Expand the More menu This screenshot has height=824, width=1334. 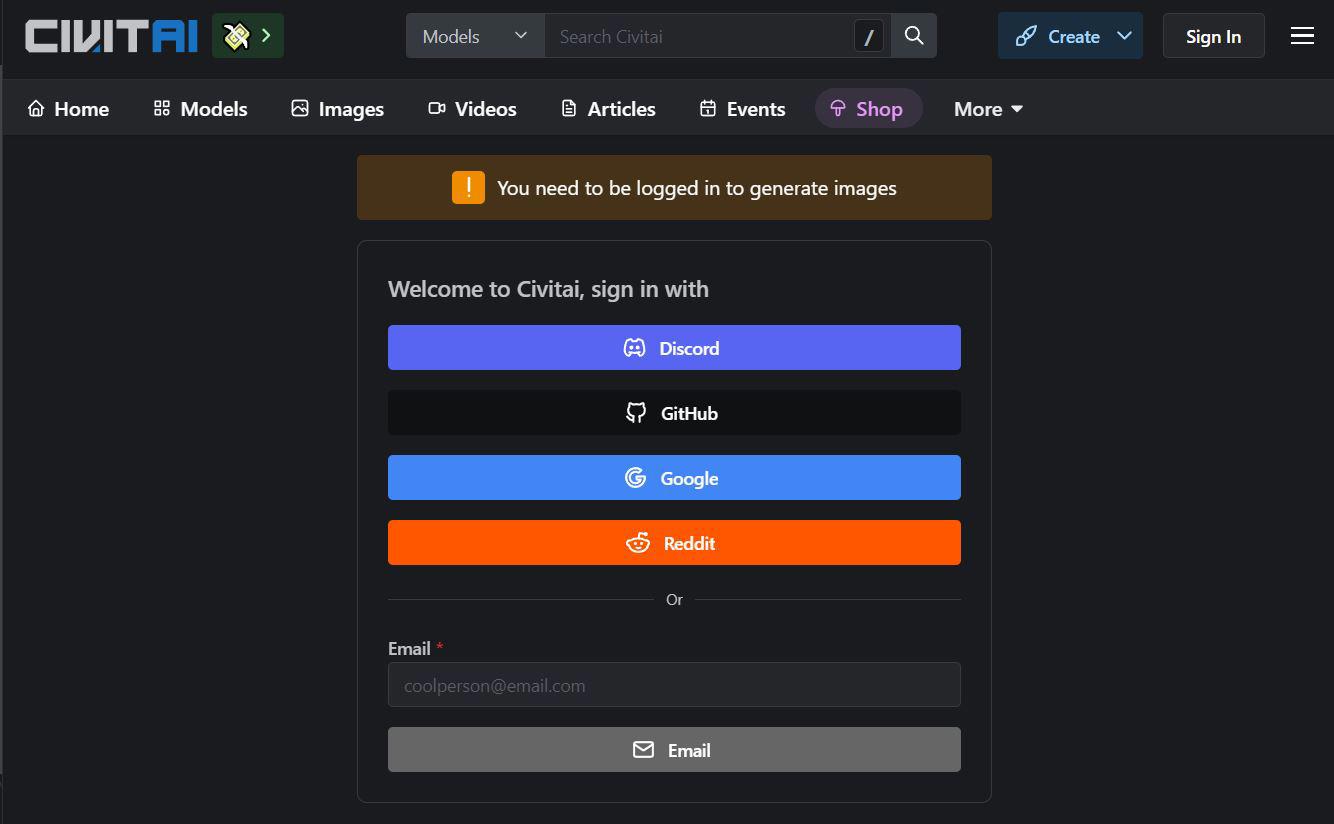988,109
